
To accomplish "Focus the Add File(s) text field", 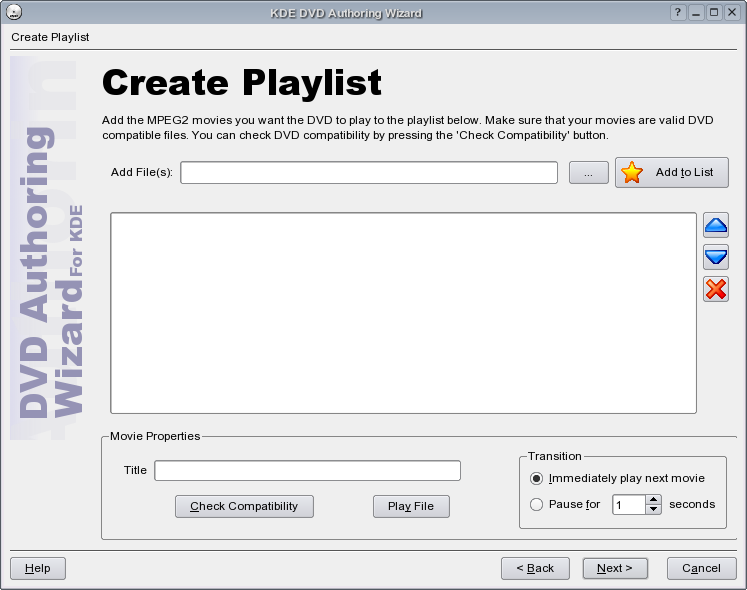I will [369, 173].
